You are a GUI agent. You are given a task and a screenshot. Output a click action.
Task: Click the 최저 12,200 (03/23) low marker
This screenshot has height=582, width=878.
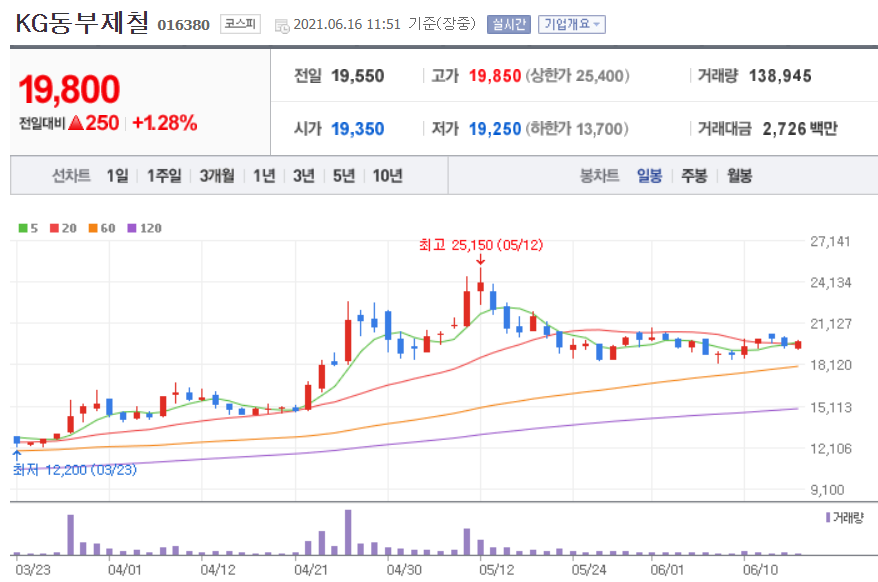click(74, 469)
